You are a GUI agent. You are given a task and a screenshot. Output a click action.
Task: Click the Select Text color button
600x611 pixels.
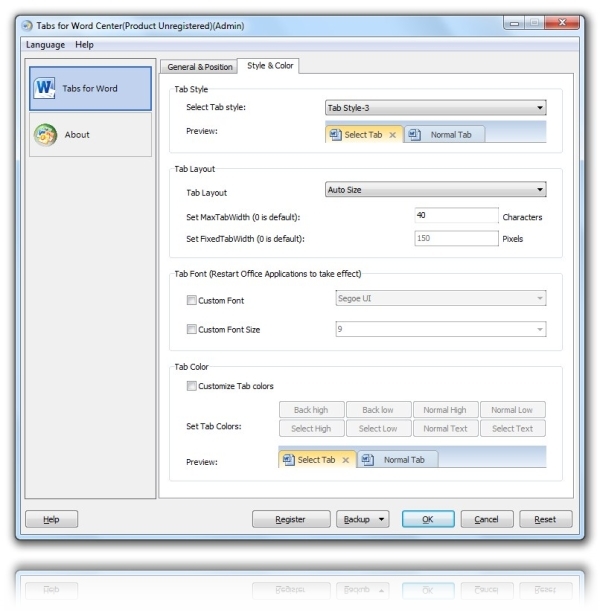point(512,429)
